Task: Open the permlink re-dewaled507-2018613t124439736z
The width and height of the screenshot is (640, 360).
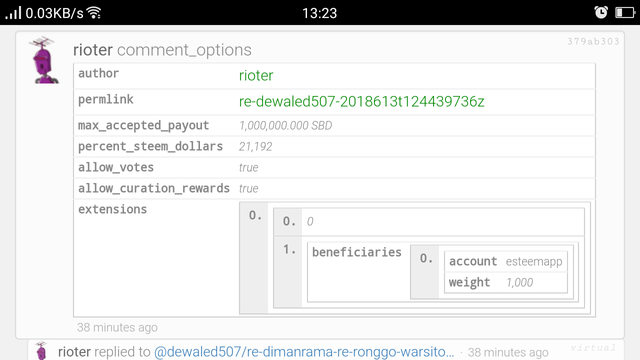Action: point(362,101)
